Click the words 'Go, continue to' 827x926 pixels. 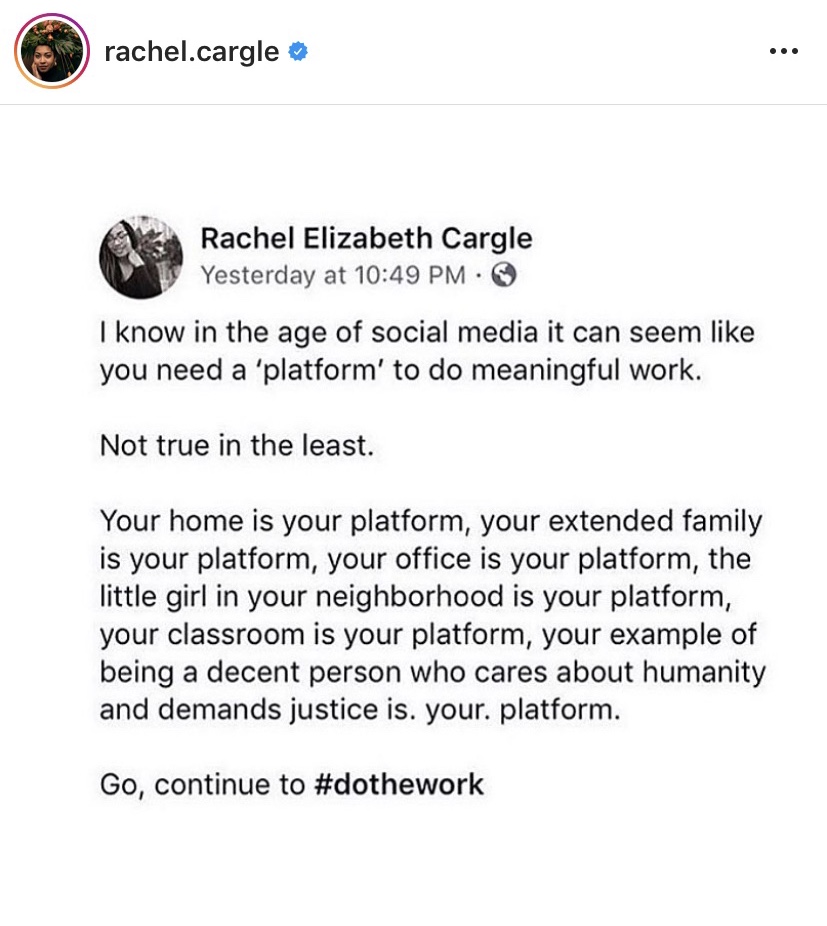202,784
